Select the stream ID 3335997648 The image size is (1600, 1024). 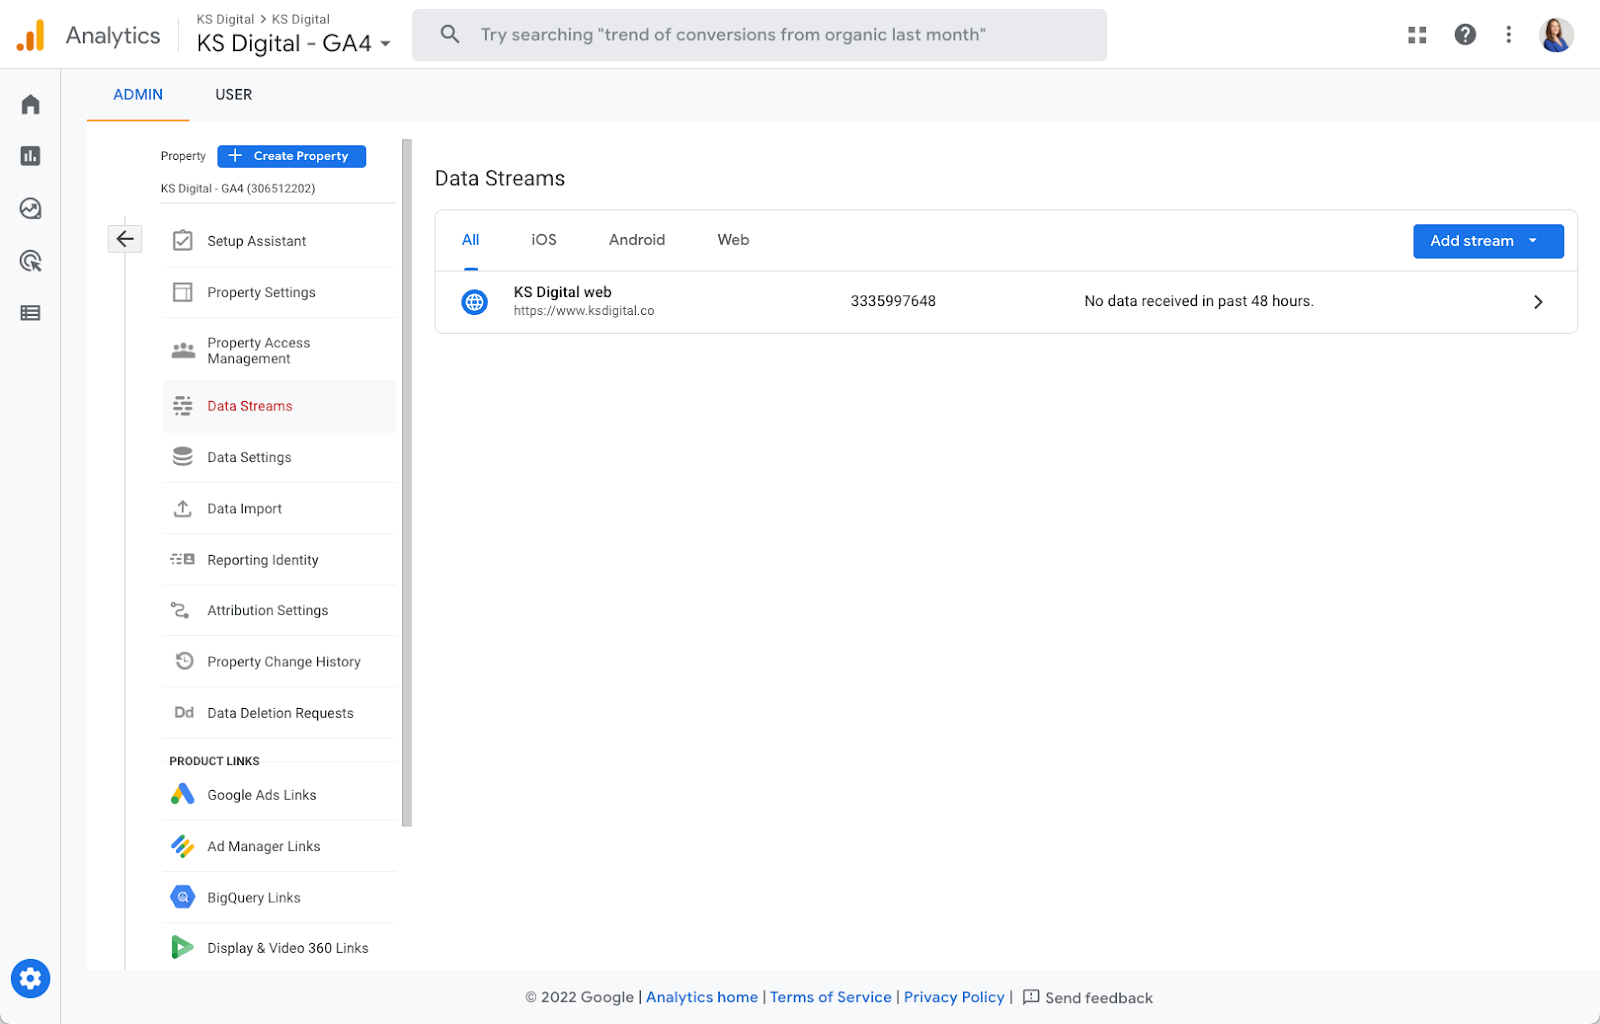tap(893, 301)
